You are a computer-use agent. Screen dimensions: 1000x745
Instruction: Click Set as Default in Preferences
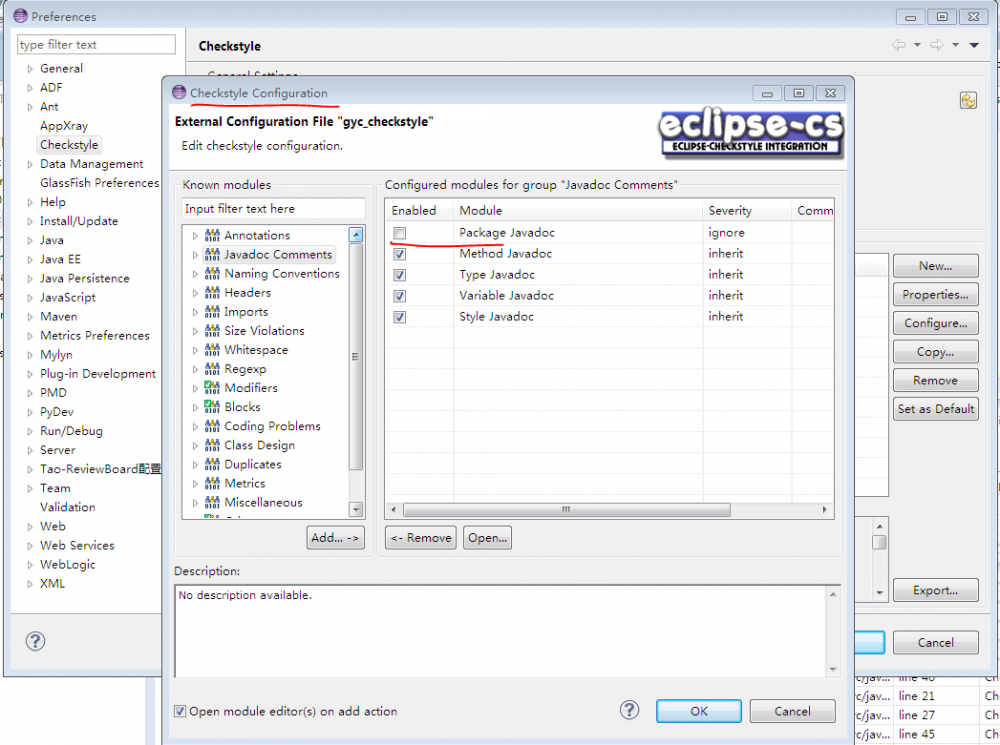coord(936,409)
